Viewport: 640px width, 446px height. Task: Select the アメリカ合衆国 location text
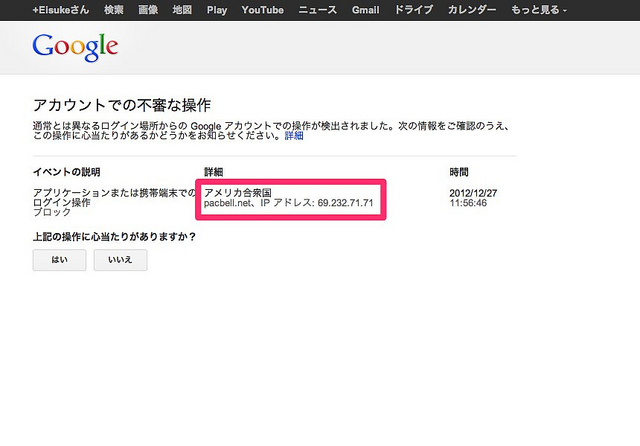pos(238,193)
